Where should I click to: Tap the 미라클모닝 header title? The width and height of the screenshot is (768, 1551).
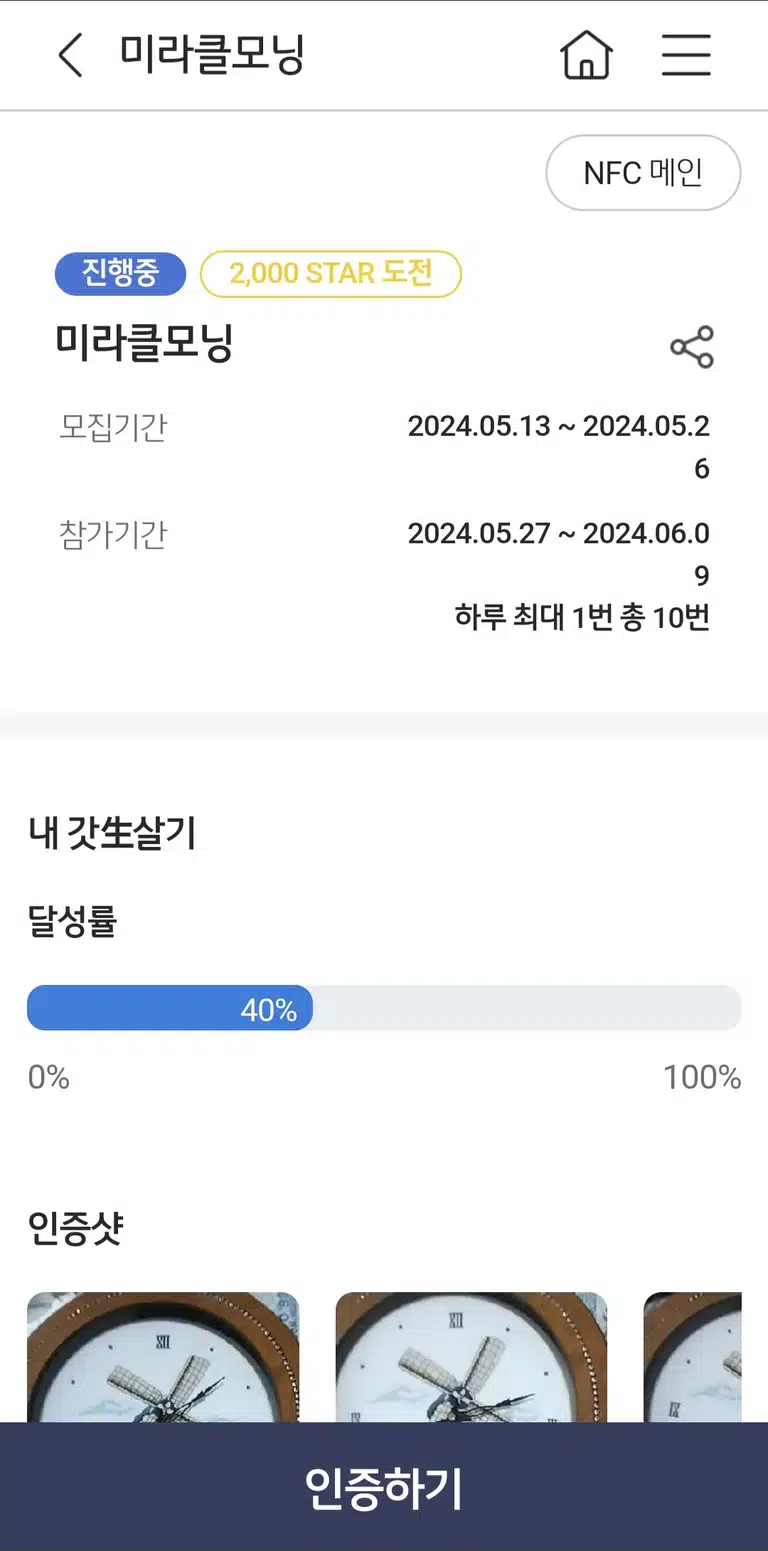click(x=212, y=54)
